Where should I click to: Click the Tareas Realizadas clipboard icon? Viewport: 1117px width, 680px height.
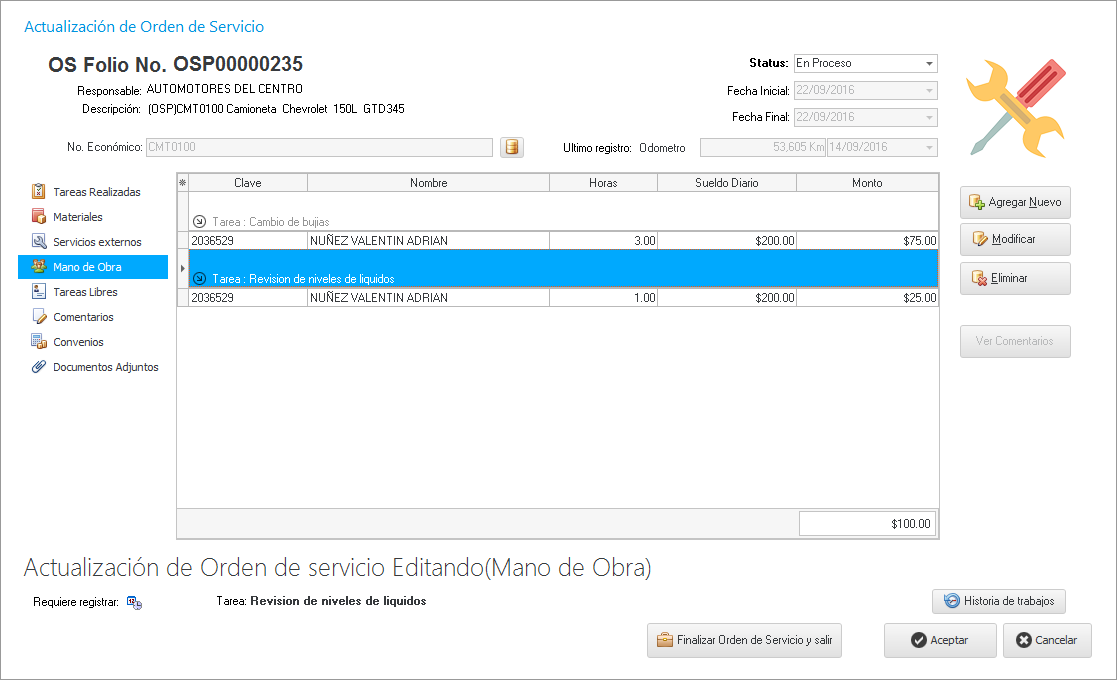point(39,192)
